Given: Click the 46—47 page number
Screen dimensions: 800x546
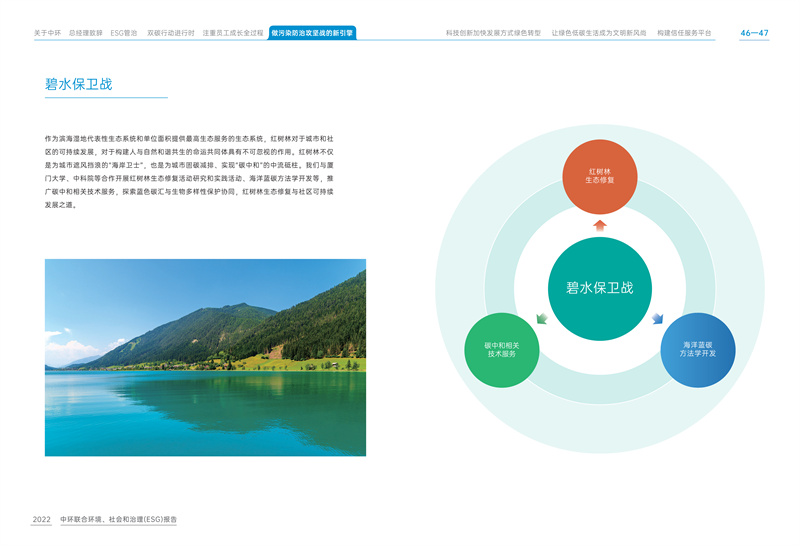Looking at the screenshot, I should click(x=754, y=33).
